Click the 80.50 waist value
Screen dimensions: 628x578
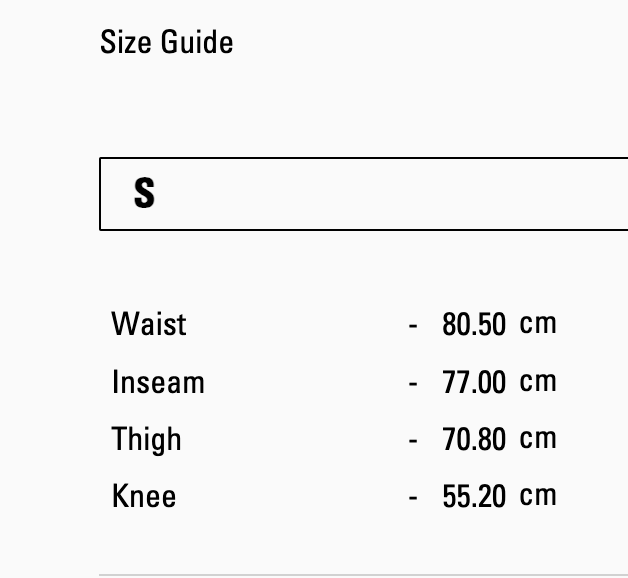(x=474, y=325)
